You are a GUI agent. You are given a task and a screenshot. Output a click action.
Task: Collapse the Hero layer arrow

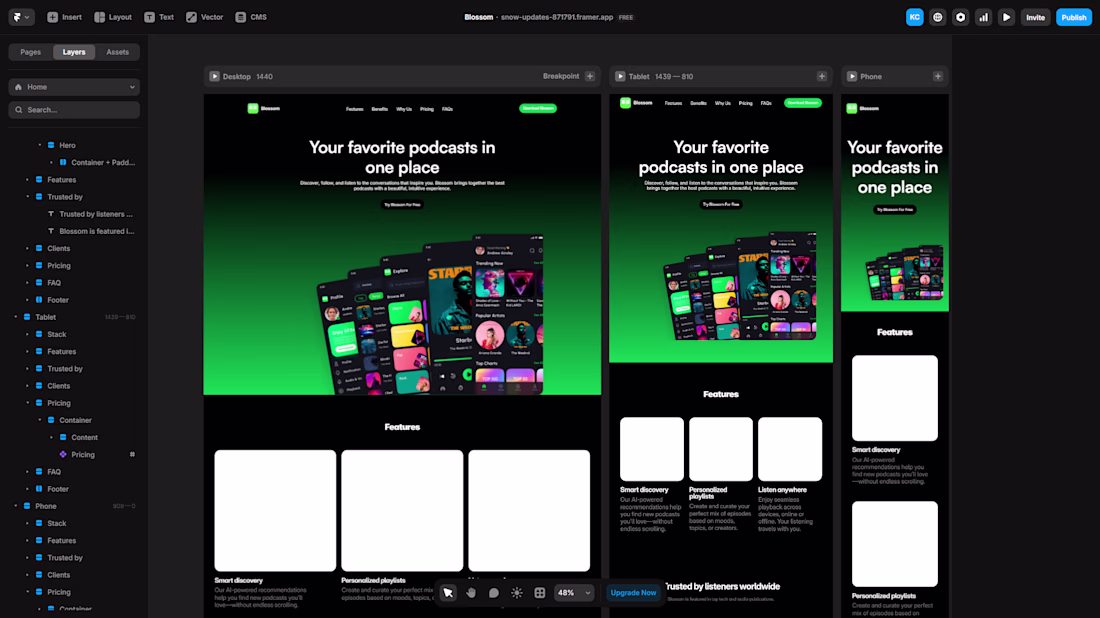pos(39,145)
